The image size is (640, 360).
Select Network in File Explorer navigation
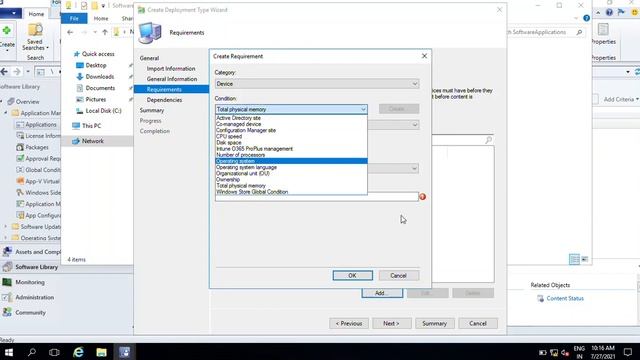pos(93,141)
